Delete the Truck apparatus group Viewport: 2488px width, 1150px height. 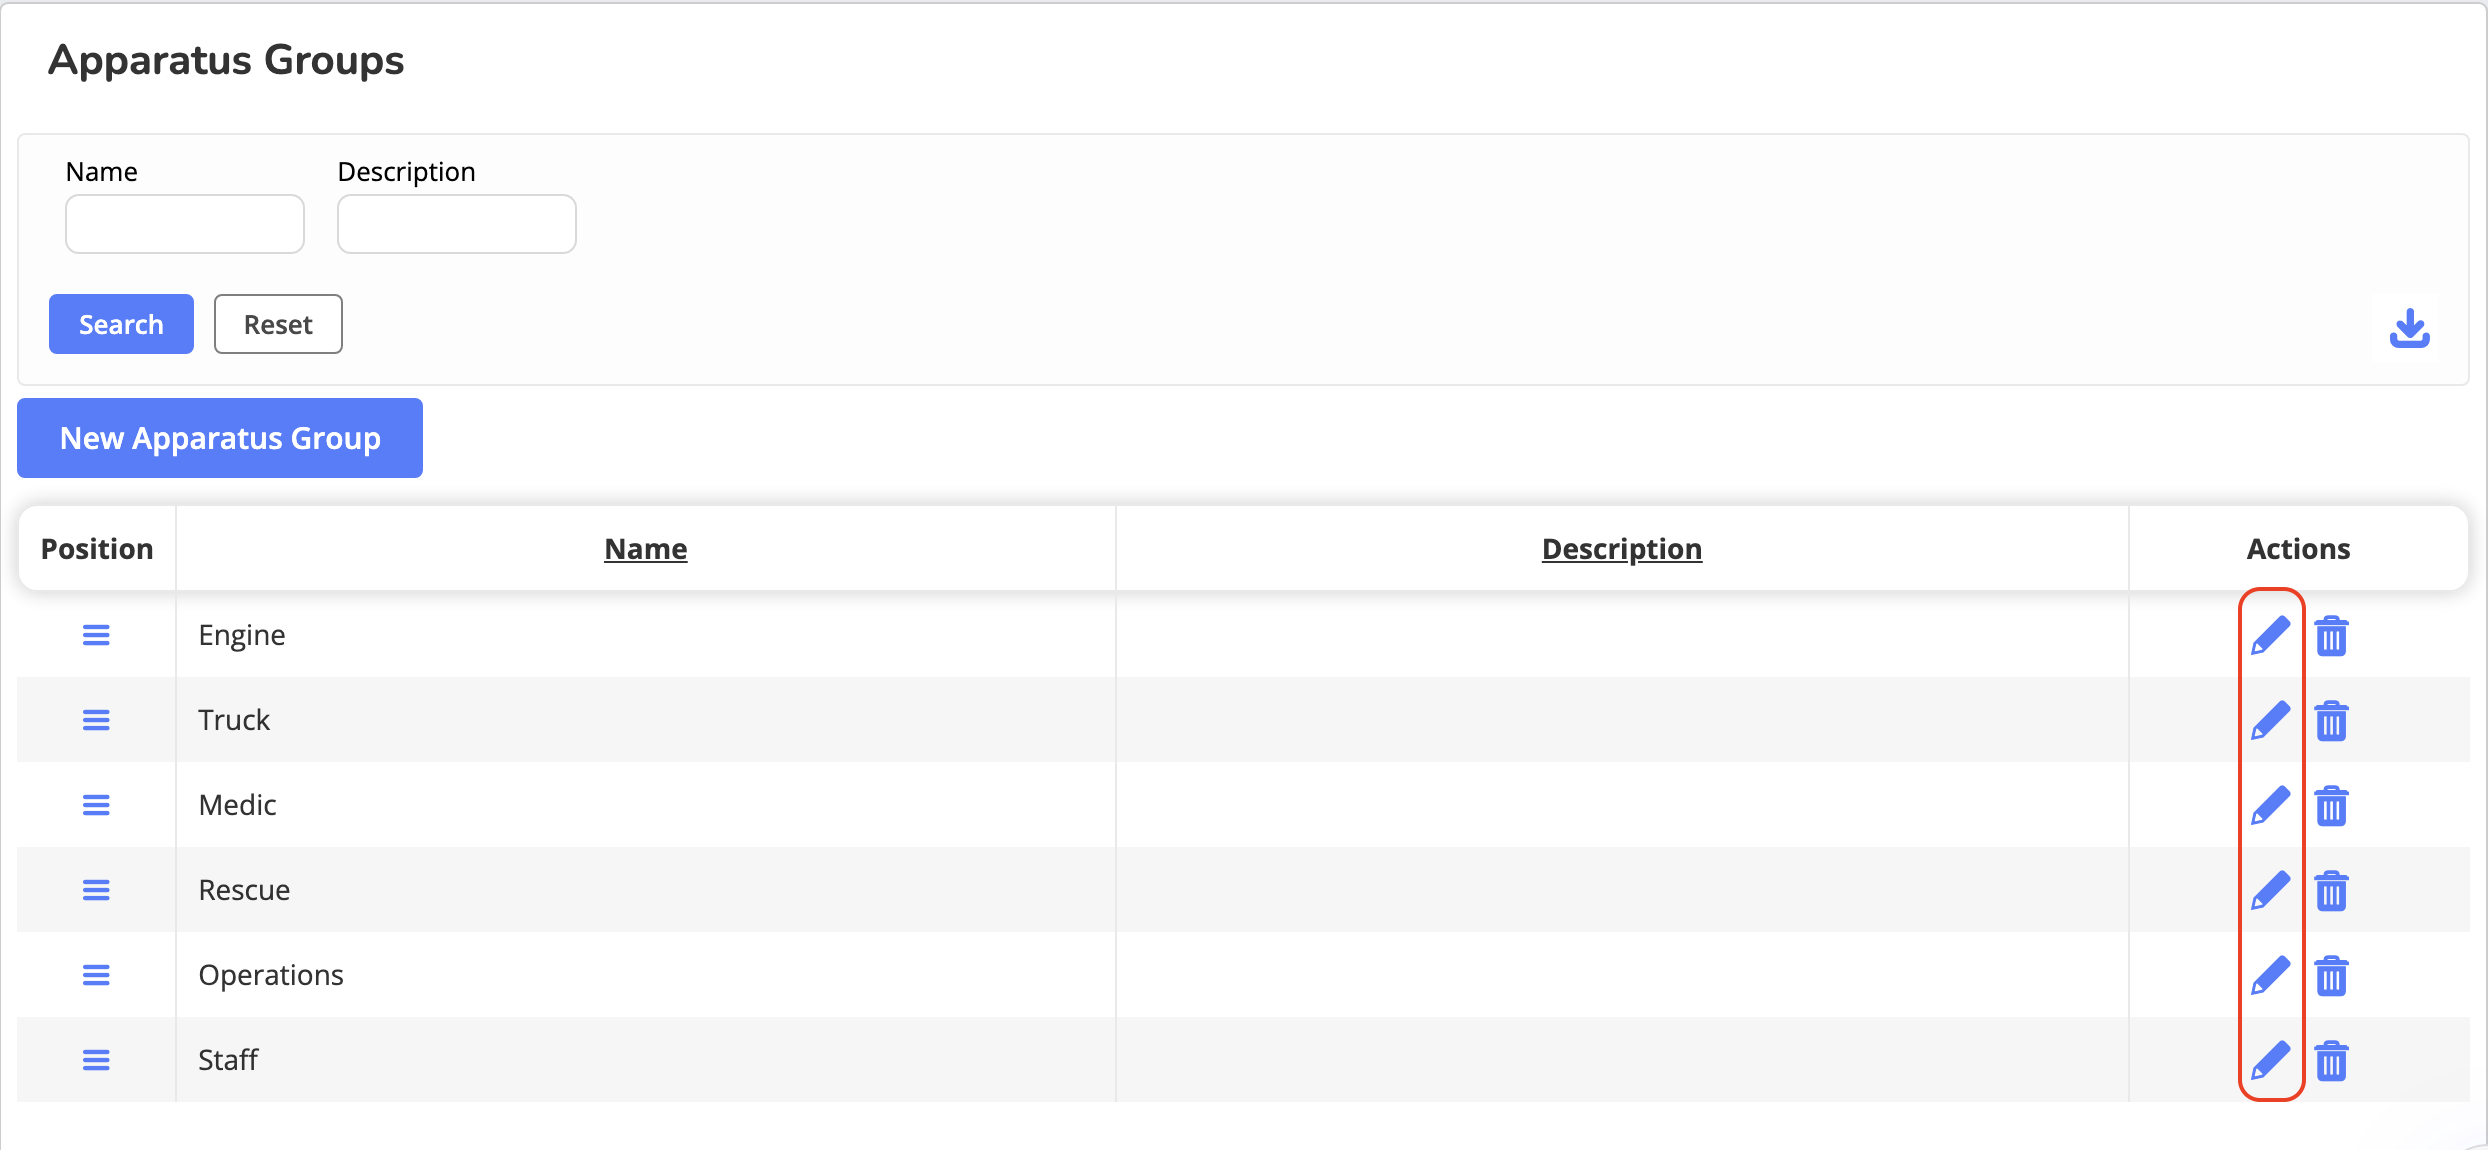pyautogui.click(x=2331, y=721)
